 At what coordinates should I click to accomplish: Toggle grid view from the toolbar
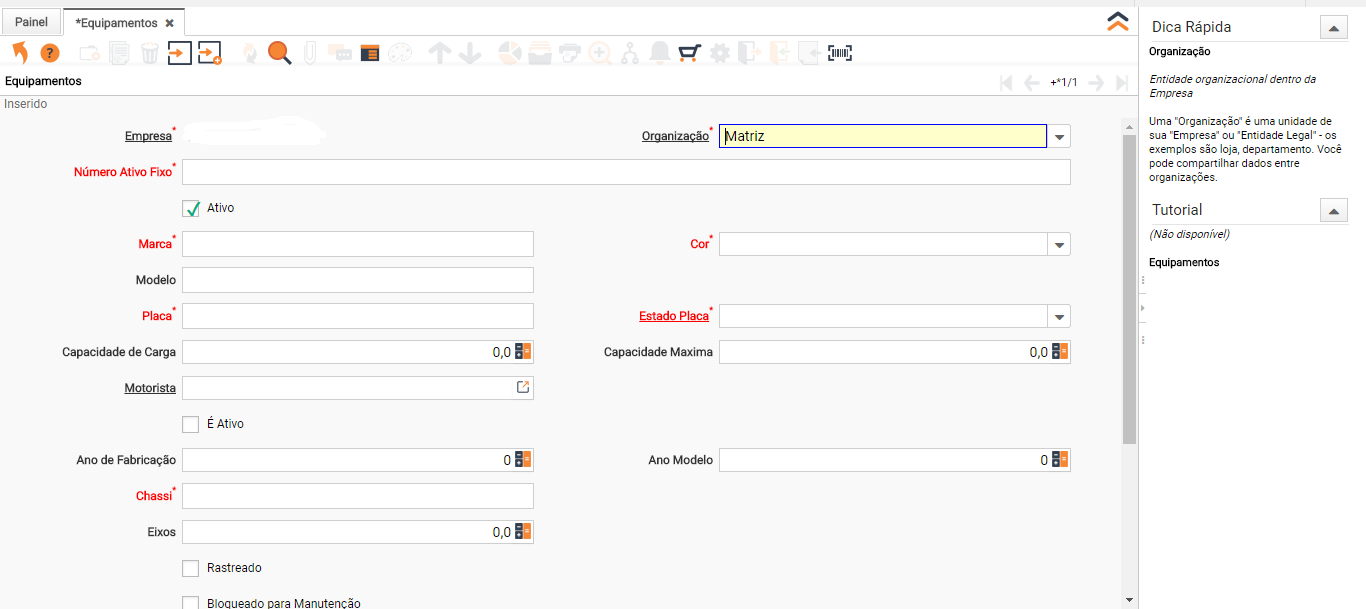click(370, 53)
